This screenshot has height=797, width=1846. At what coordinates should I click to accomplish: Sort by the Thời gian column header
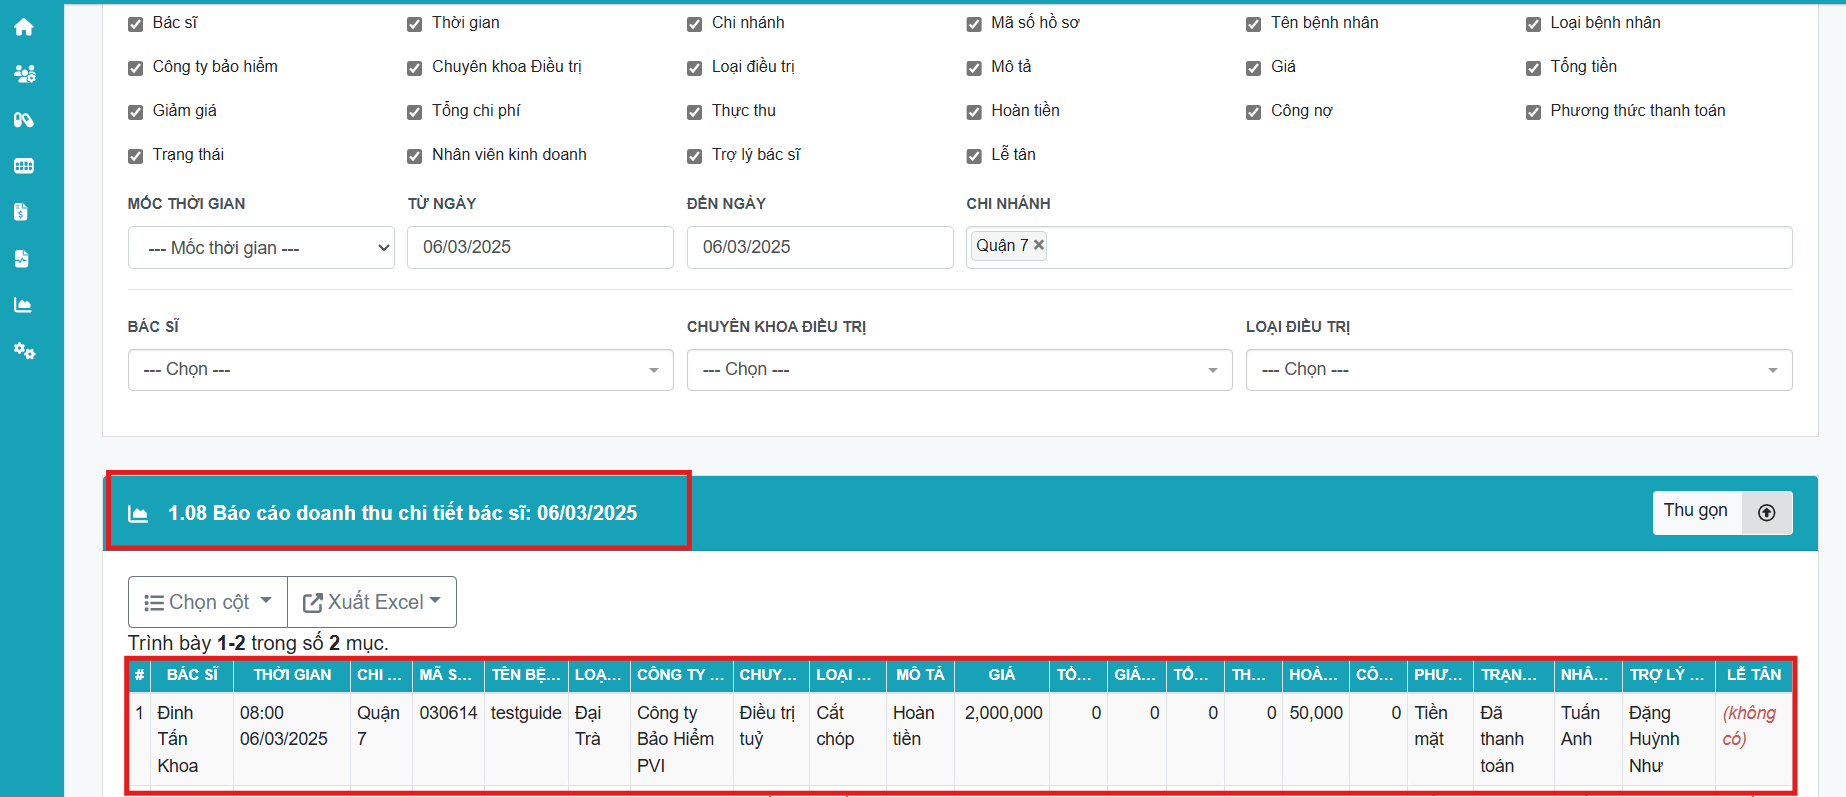click(x=292, y=675)
